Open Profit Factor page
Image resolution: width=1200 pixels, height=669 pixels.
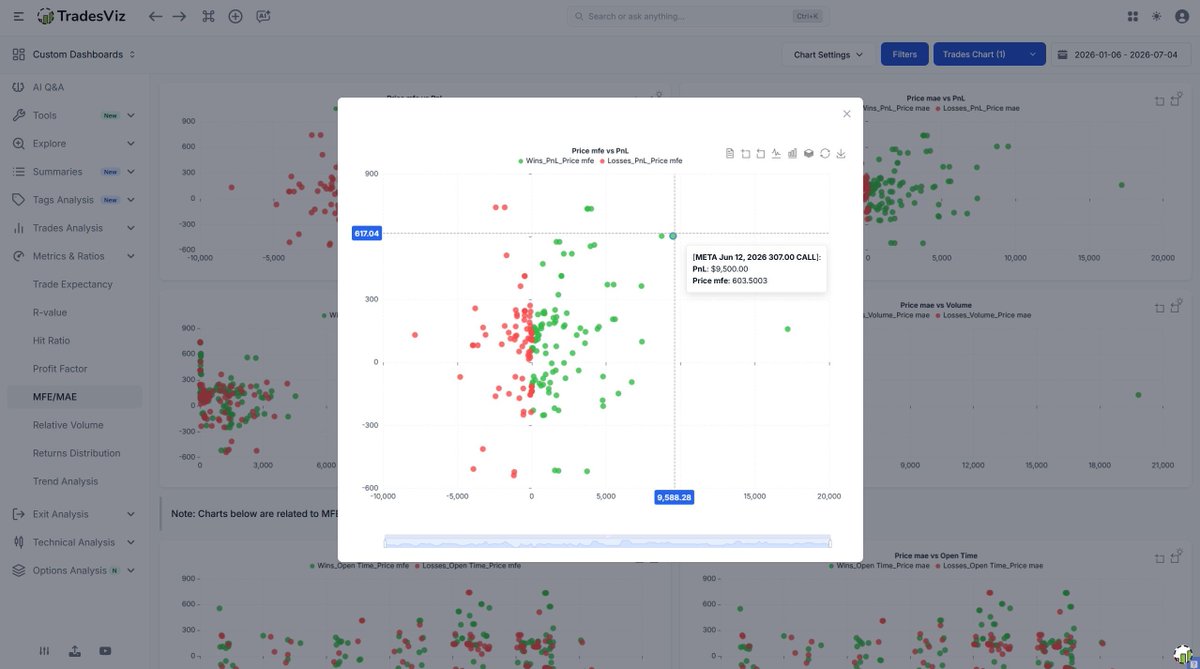coord(60,368)
